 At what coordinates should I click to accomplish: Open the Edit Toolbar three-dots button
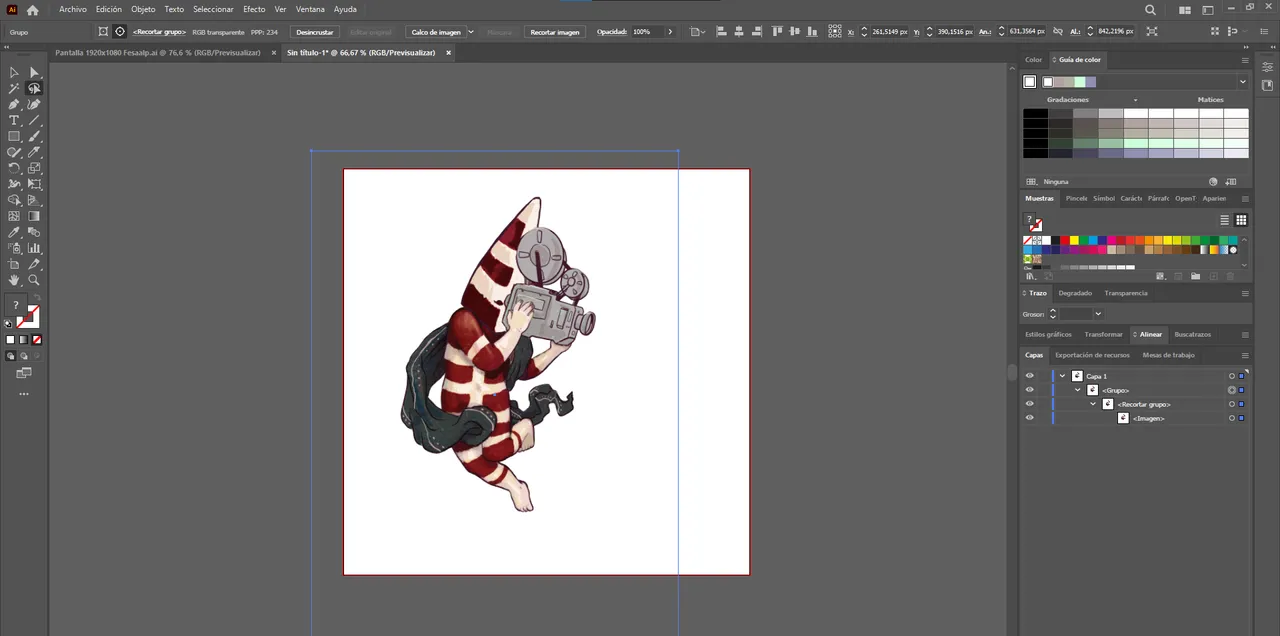point(24,394)
